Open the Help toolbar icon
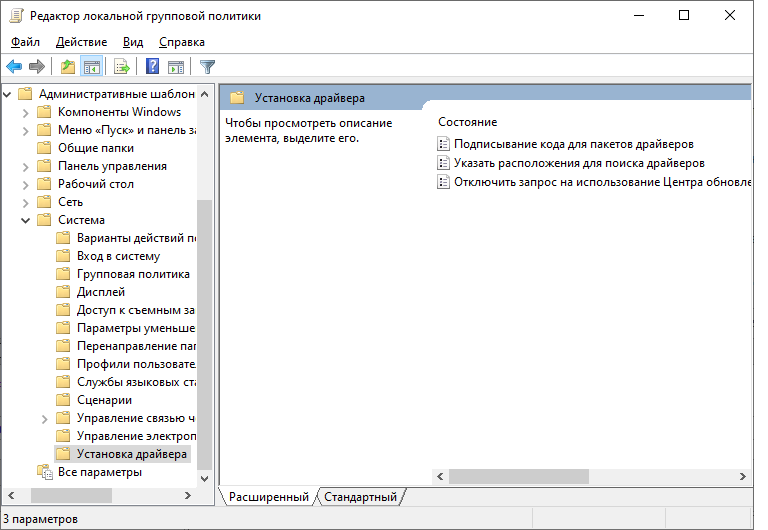Screen dimensions: 768x530 pos(152,66)
